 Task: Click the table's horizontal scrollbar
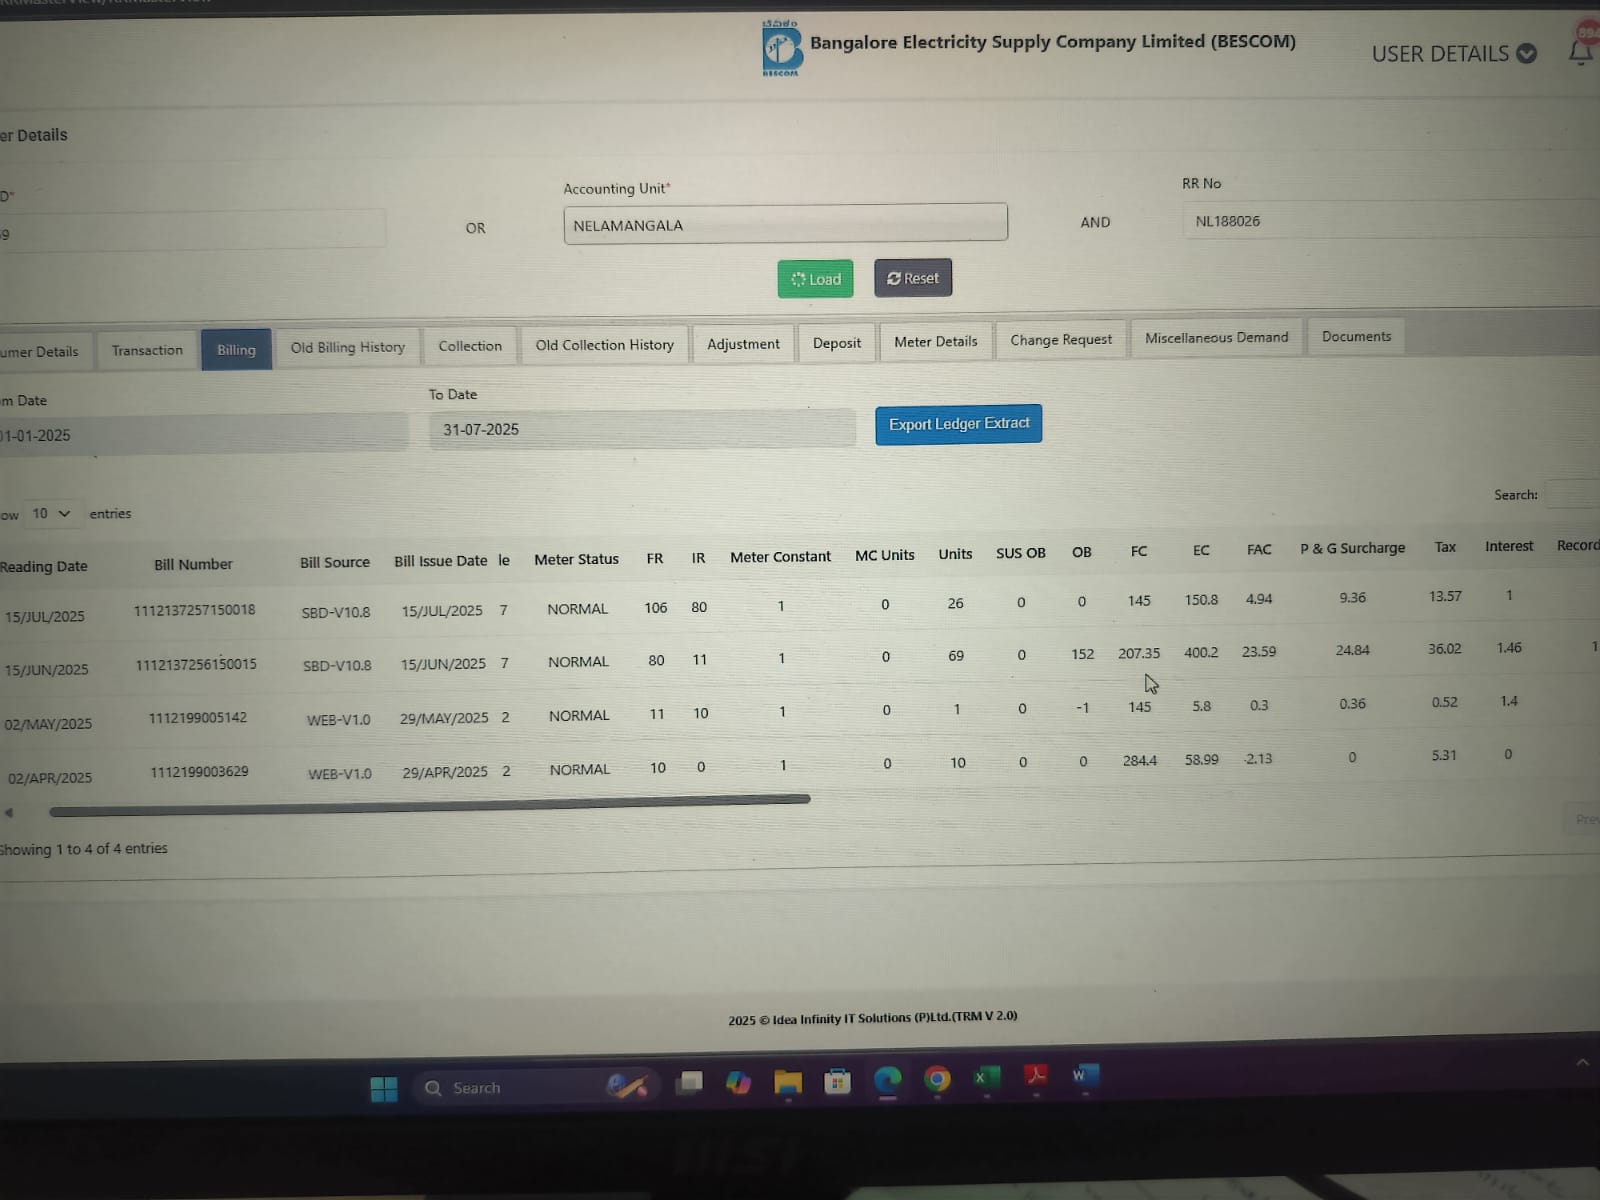coord(430,805)
